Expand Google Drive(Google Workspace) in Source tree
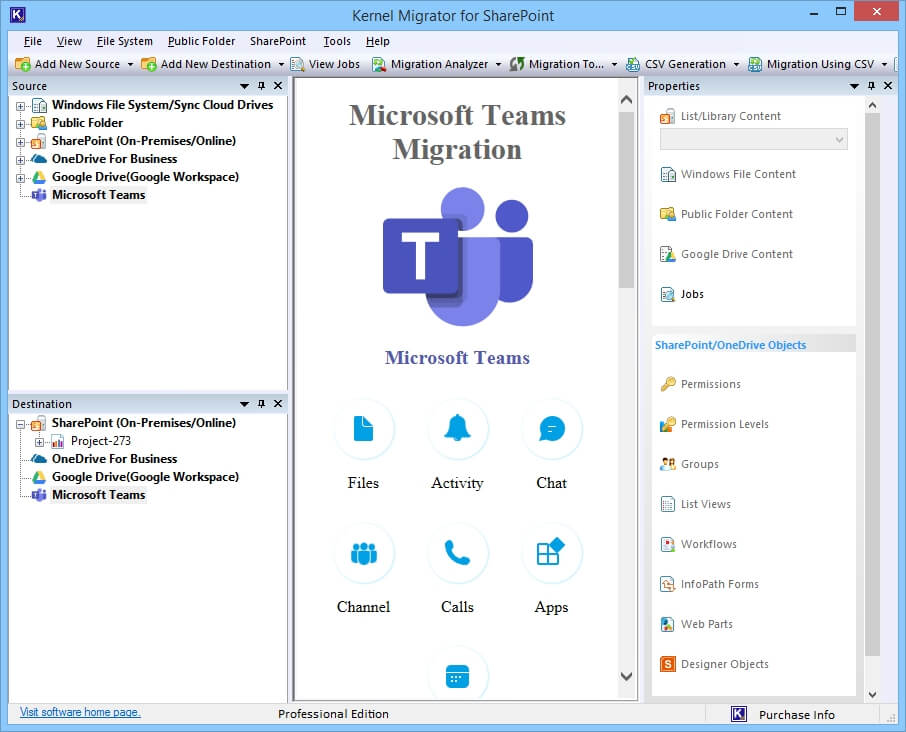 pos(20,178)
